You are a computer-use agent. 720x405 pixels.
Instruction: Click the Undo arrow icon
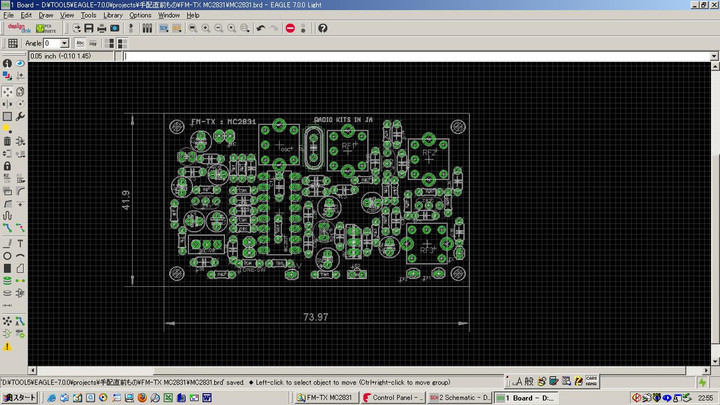pos(261,28)
